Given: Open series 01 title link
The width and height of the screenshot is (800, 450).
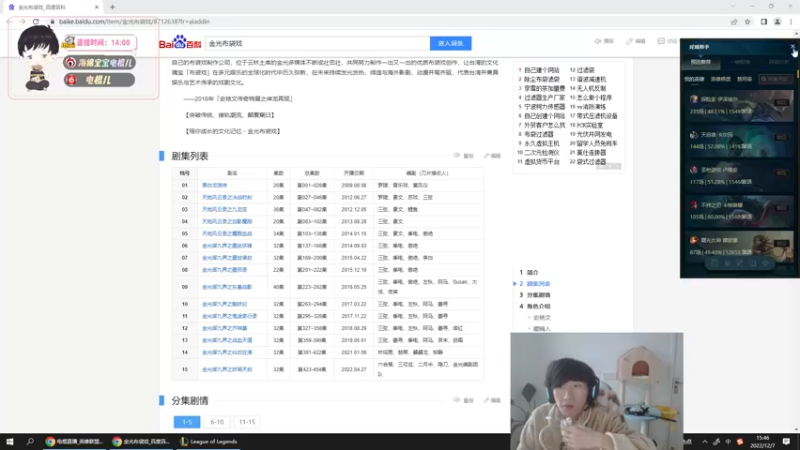Looking at the screenshot, I should (214, 185).
